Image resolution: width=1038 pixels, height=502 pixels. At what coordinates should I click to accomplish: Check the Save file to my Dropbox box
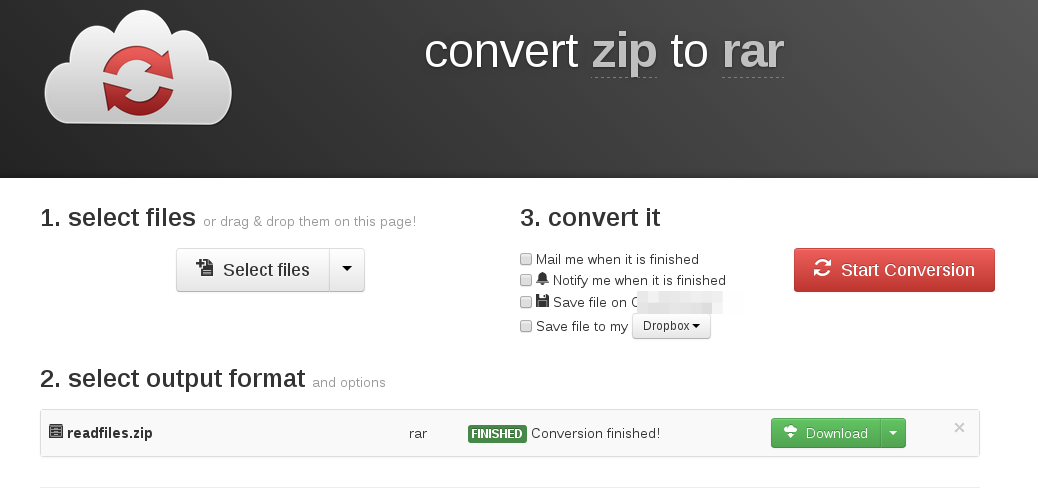click(x=526, y=326)
